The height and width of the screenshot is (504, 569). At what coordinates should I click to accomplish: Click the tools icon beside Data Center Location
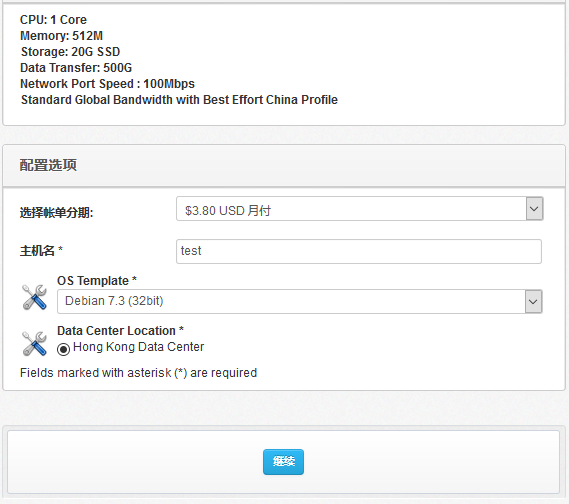[34, 343]
